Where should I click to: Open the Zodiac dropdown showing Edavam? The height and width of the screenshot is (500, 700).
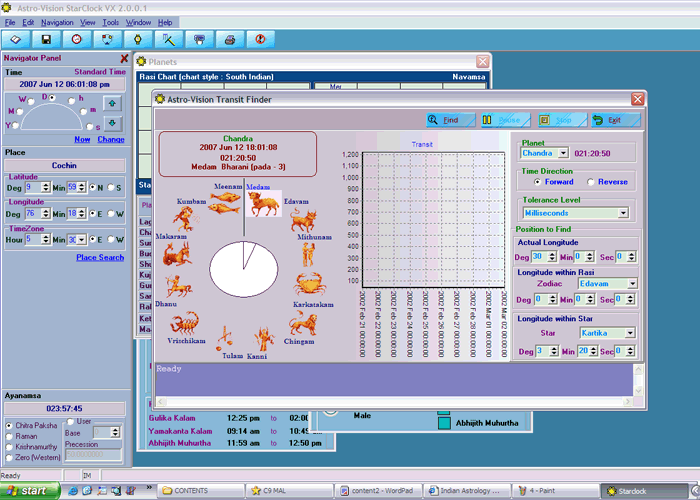[632, 283]
